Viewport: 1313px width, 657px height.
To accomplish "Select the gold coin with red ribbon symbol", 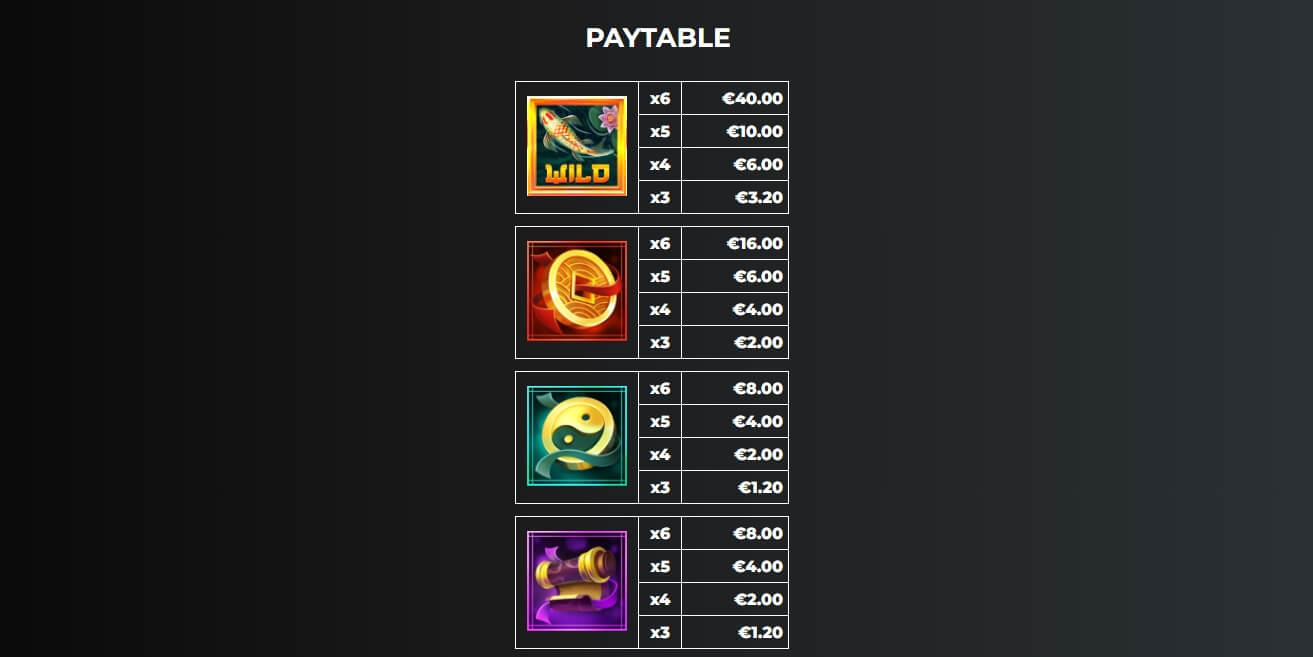I will point(577,291).
